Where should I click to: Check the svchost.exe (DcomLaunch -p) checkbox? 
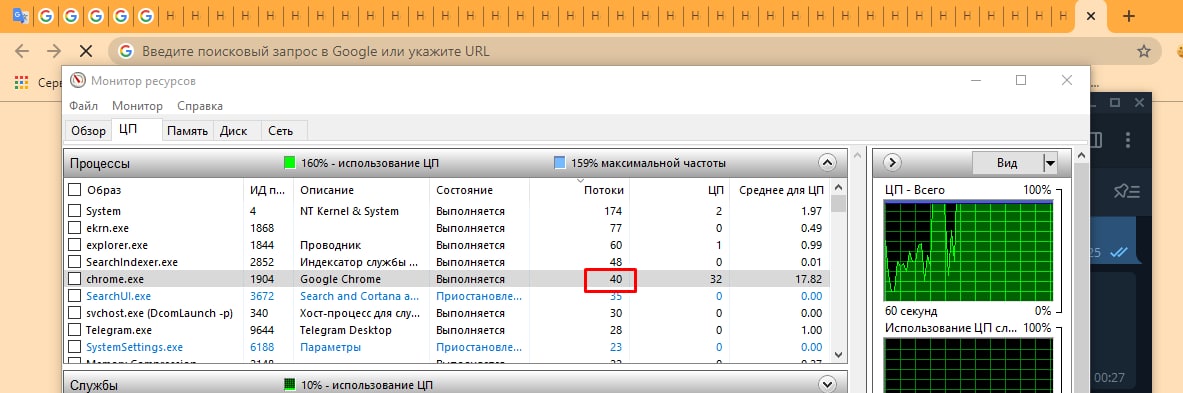pyautogui.click(x=75, y=313)
